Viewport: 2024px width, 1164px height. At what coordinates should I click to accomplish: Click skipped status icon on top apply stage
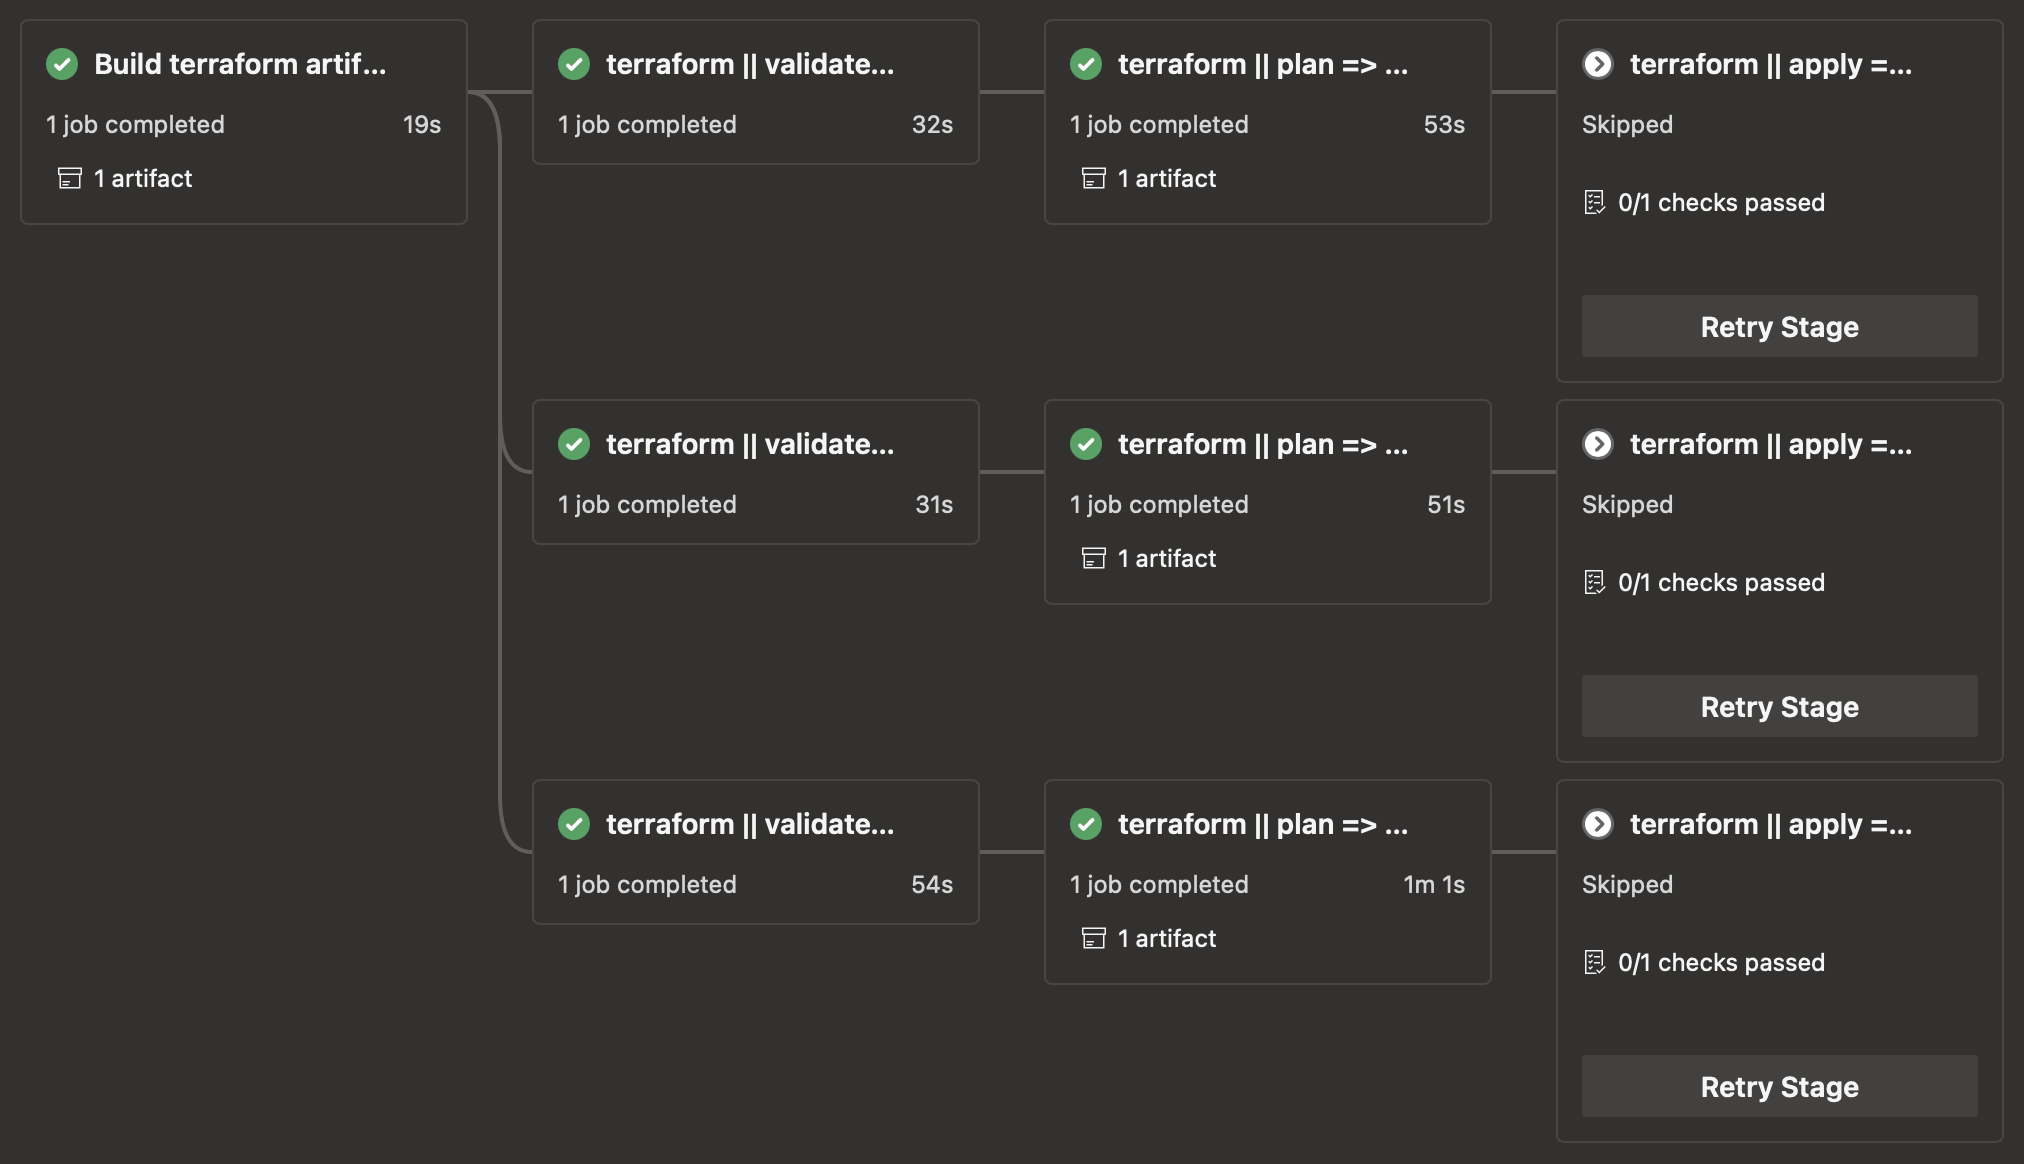click(1598, 65)
